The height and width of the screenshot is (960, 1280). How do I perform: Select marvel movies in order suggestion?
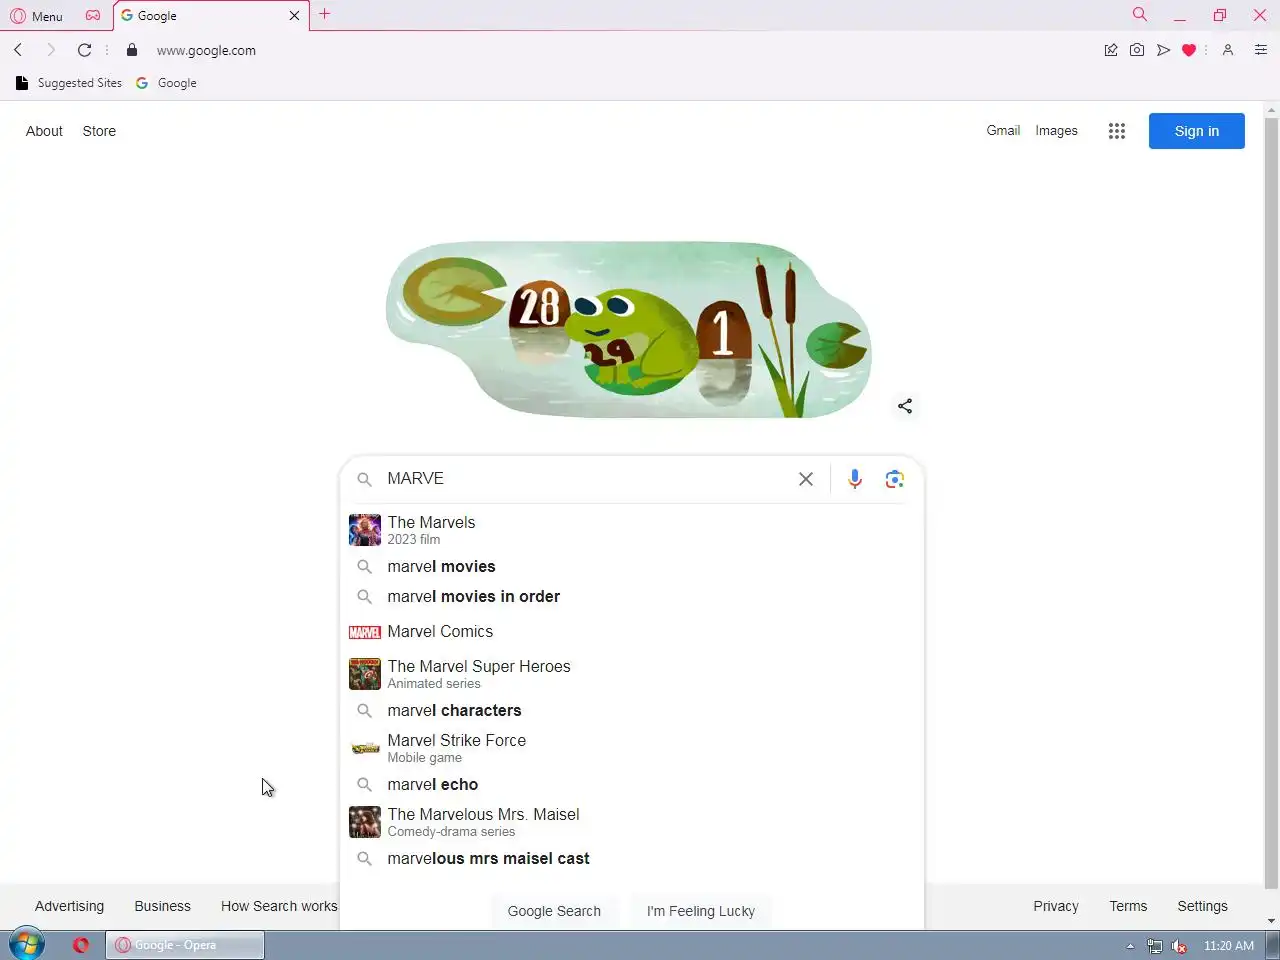[632, 596]
